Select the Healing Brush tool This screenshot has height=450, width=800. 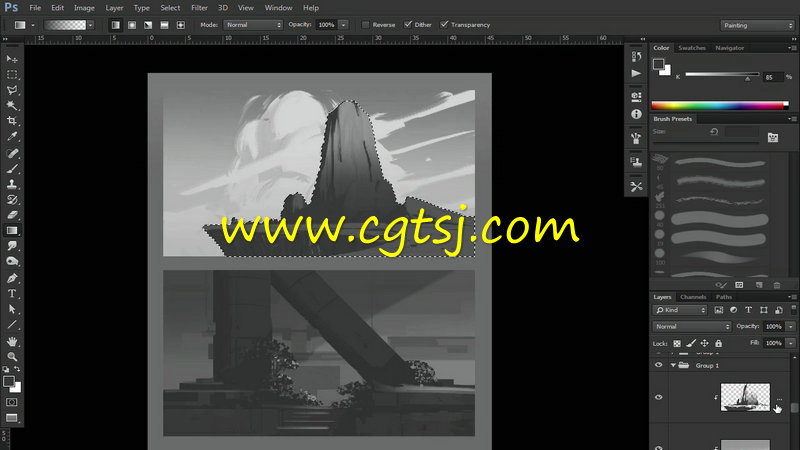coord(12,153)
